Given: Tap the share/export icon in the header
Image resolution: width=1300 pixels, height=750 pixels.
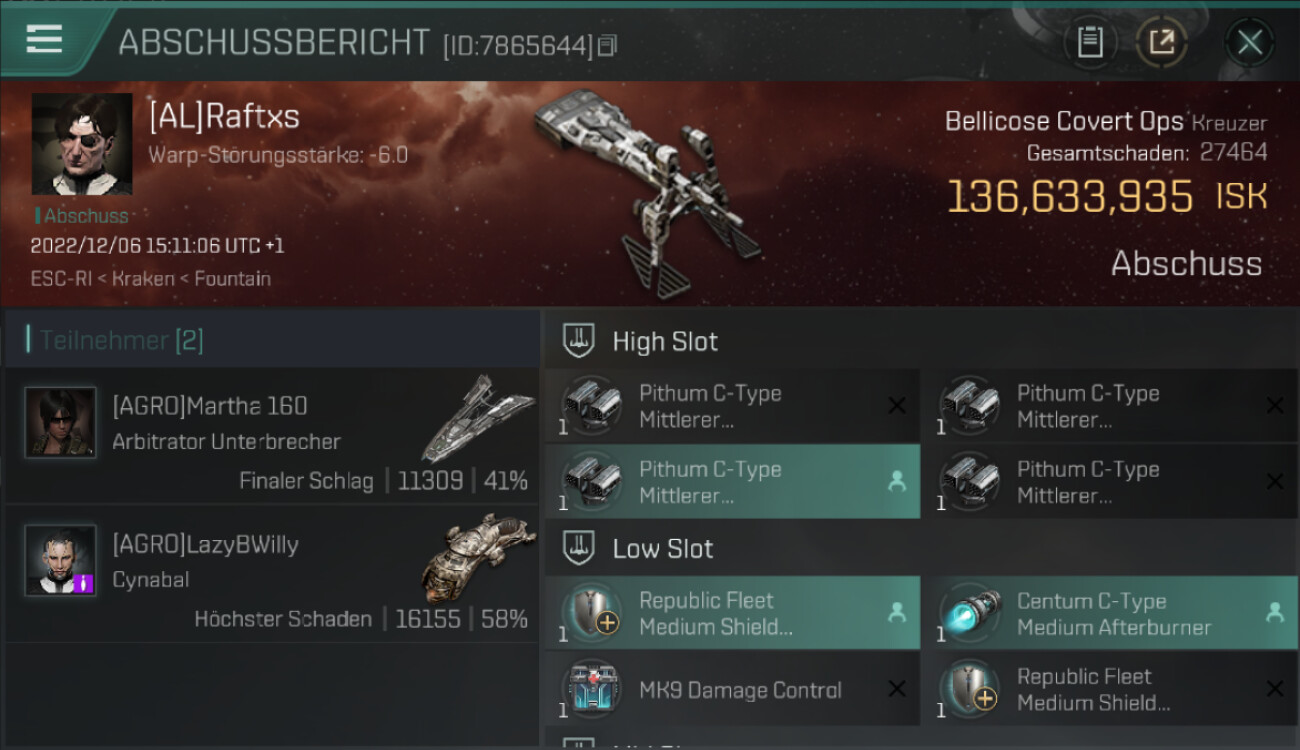Looking at the screenshot, I should [x=1161, y=42].
